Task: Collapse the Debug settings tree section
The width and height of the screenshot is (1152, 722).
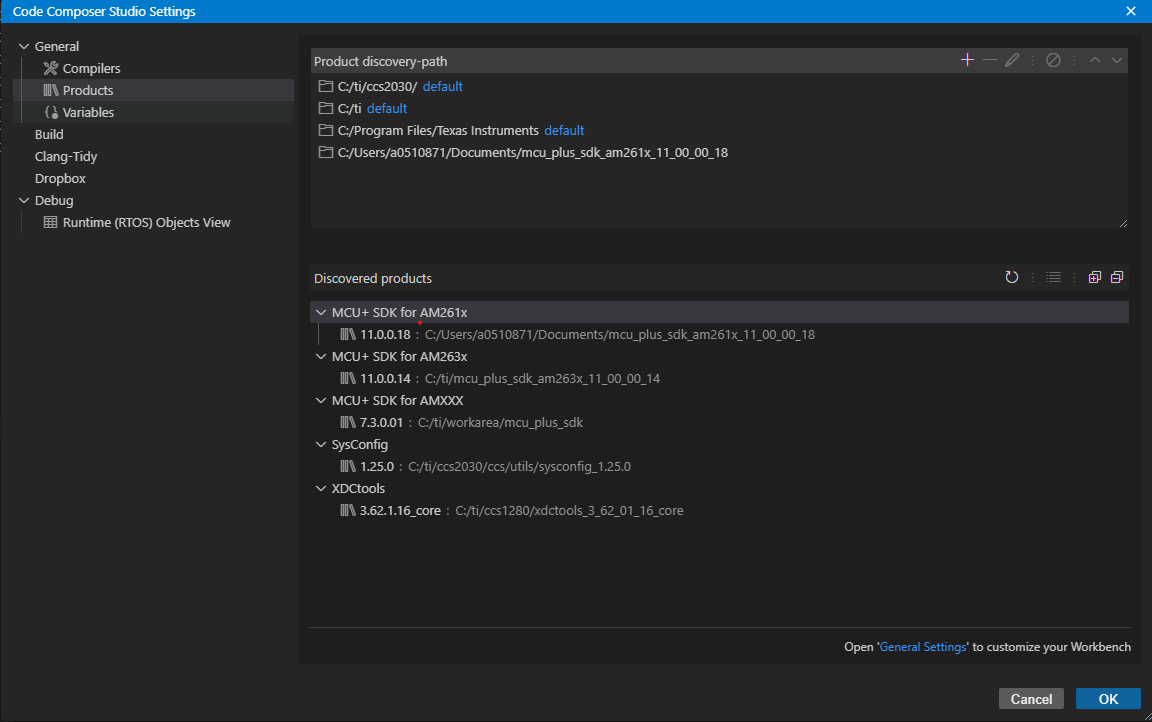Action: (24, 201)
